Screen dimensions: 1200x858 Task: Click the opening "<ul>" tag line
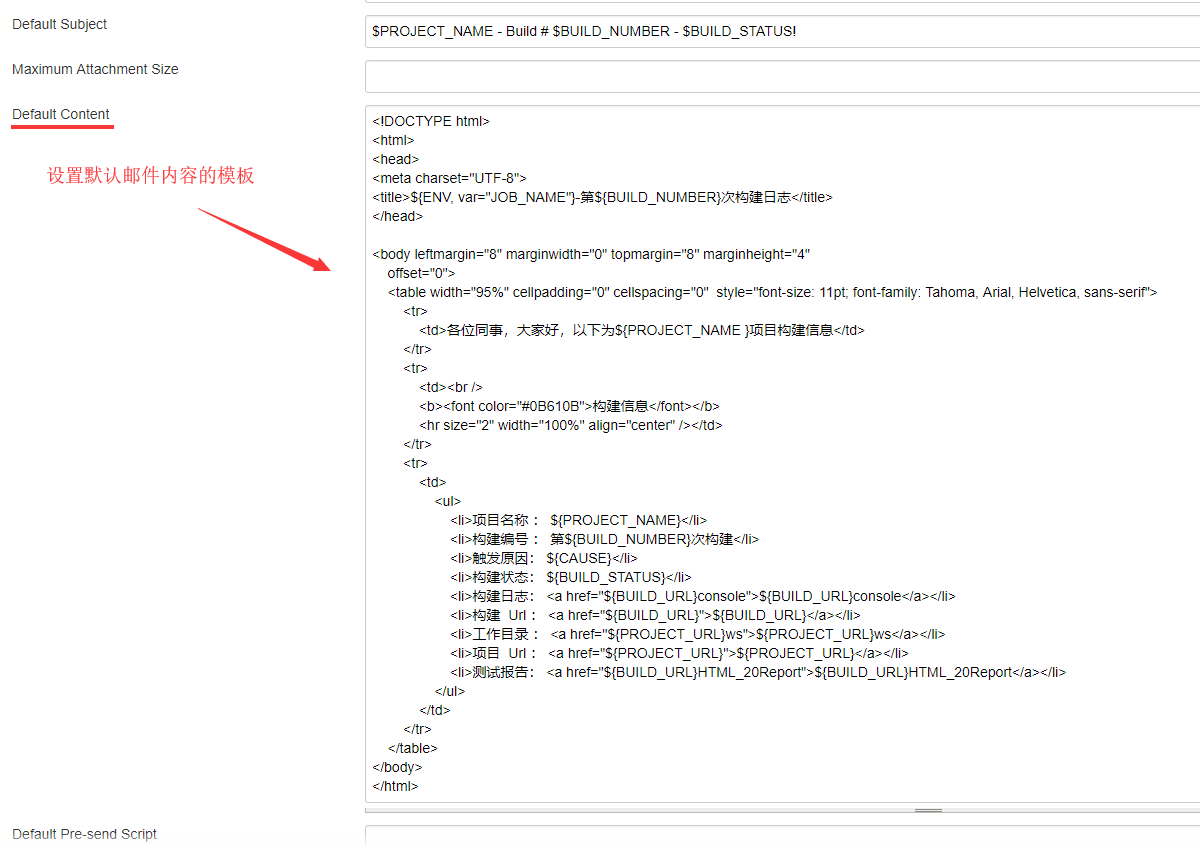pyautogui.click(x=448, y=501)
